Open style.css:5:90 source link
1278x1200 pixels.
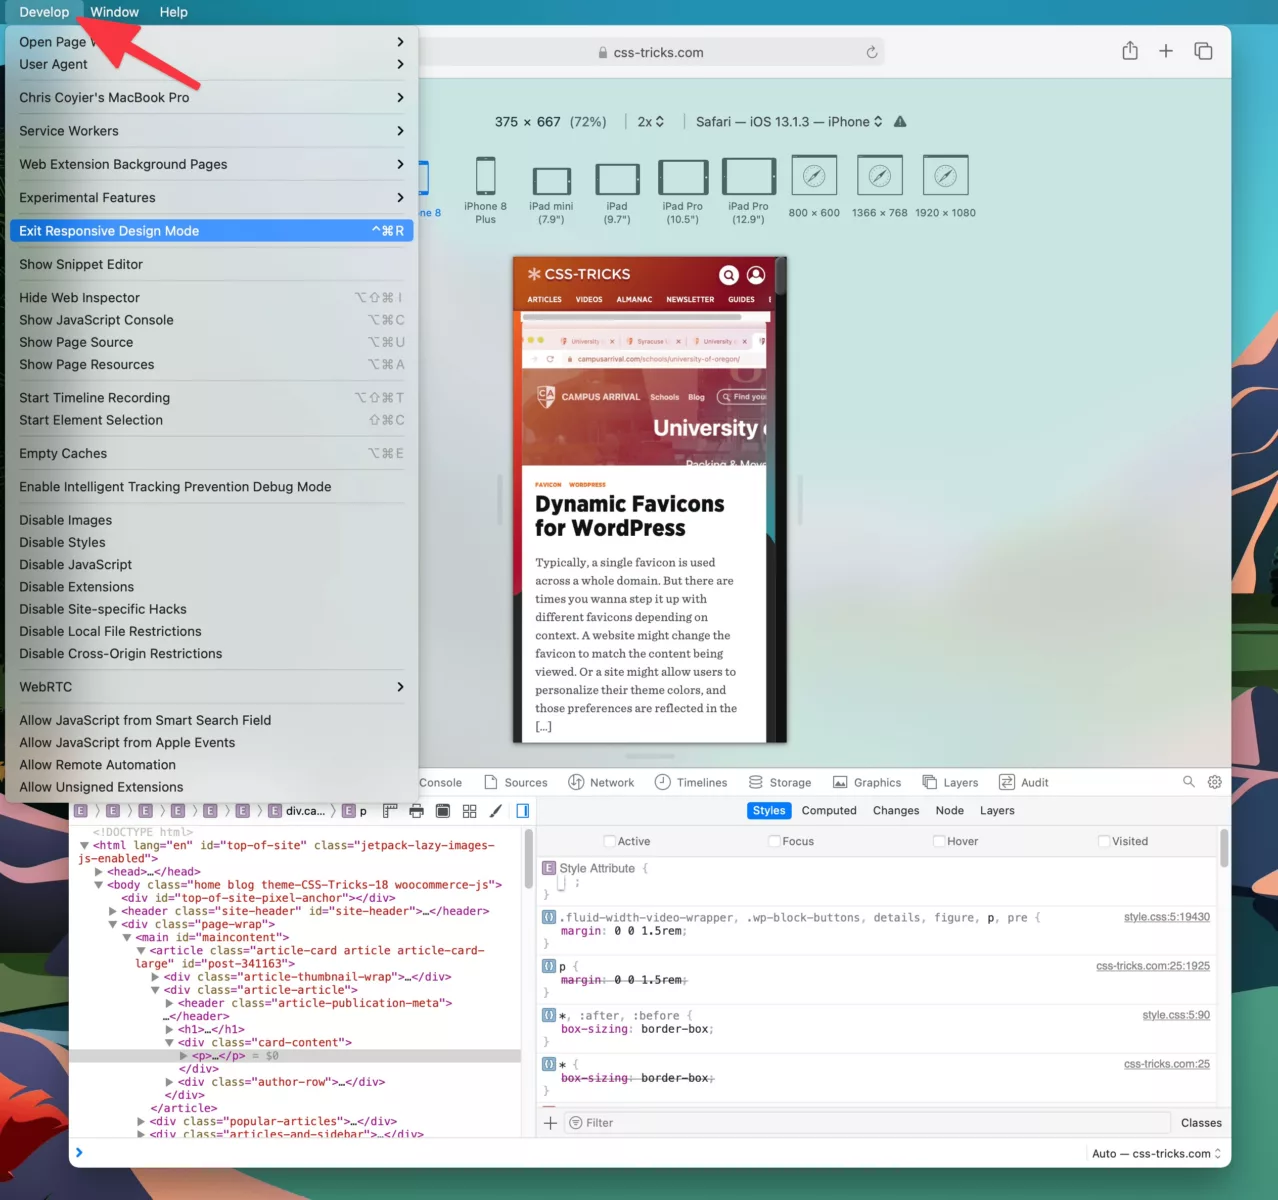(x=1176, y=1015)
